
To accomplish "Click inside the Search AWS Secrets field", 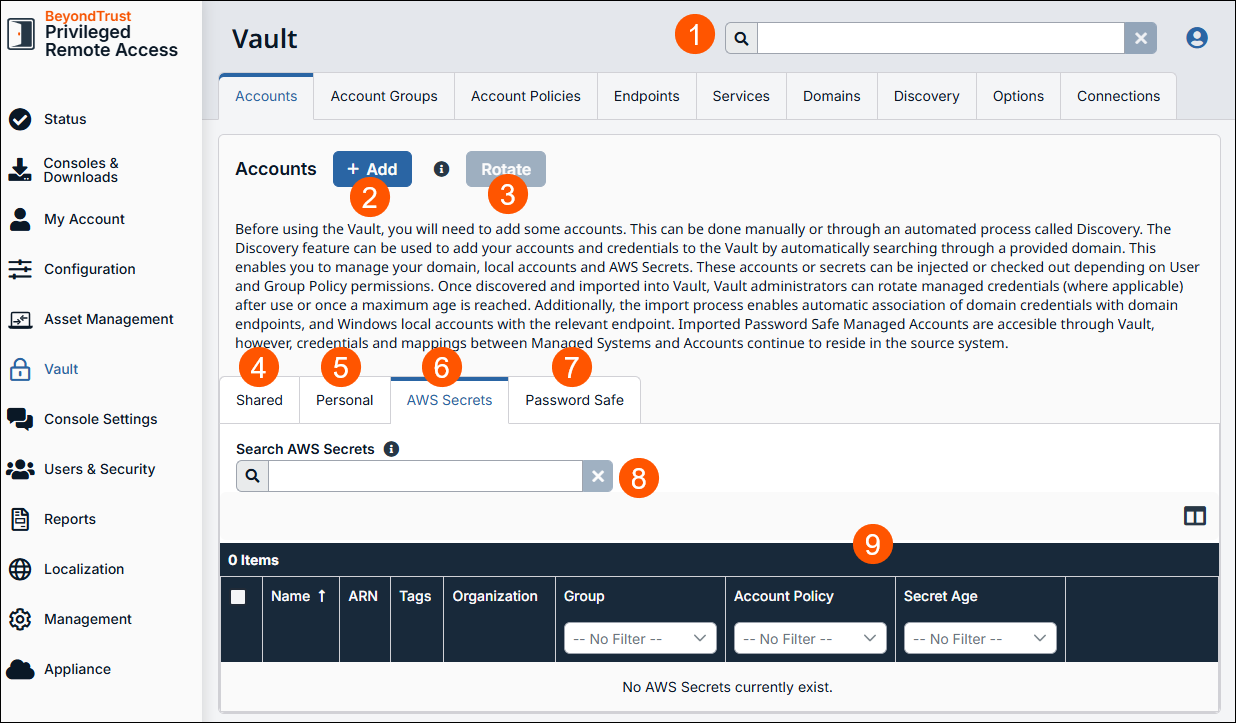I will (425, 476).
